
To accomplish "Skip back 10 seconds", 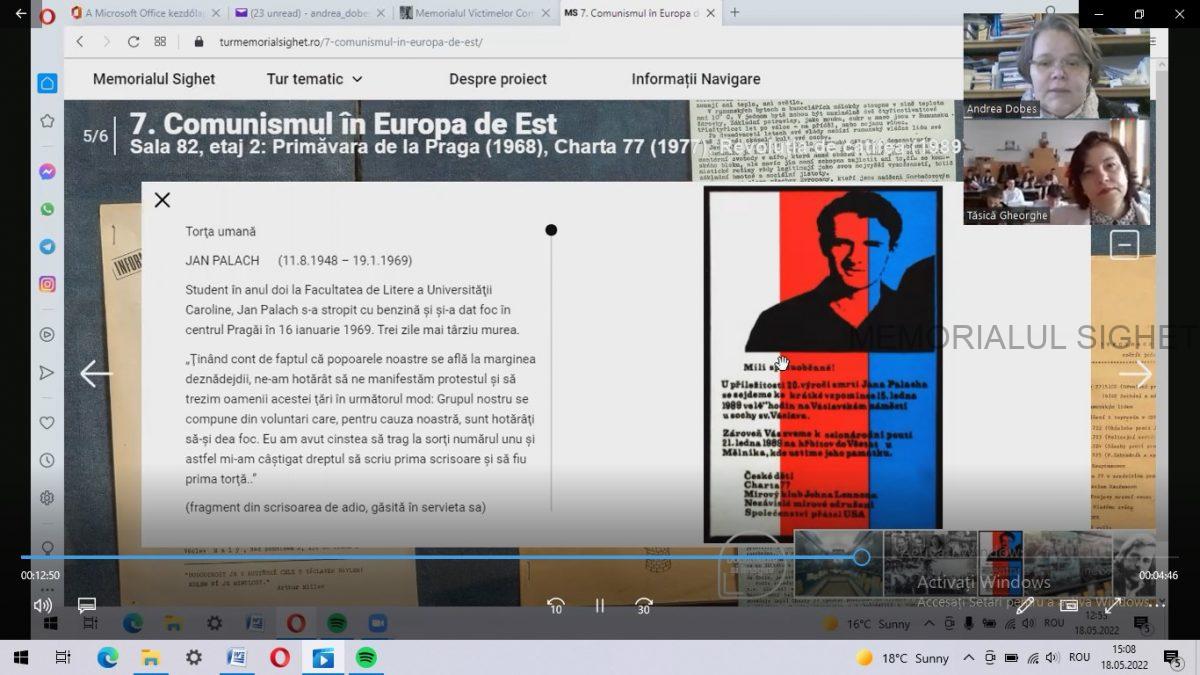I will (x=556, y=605).
